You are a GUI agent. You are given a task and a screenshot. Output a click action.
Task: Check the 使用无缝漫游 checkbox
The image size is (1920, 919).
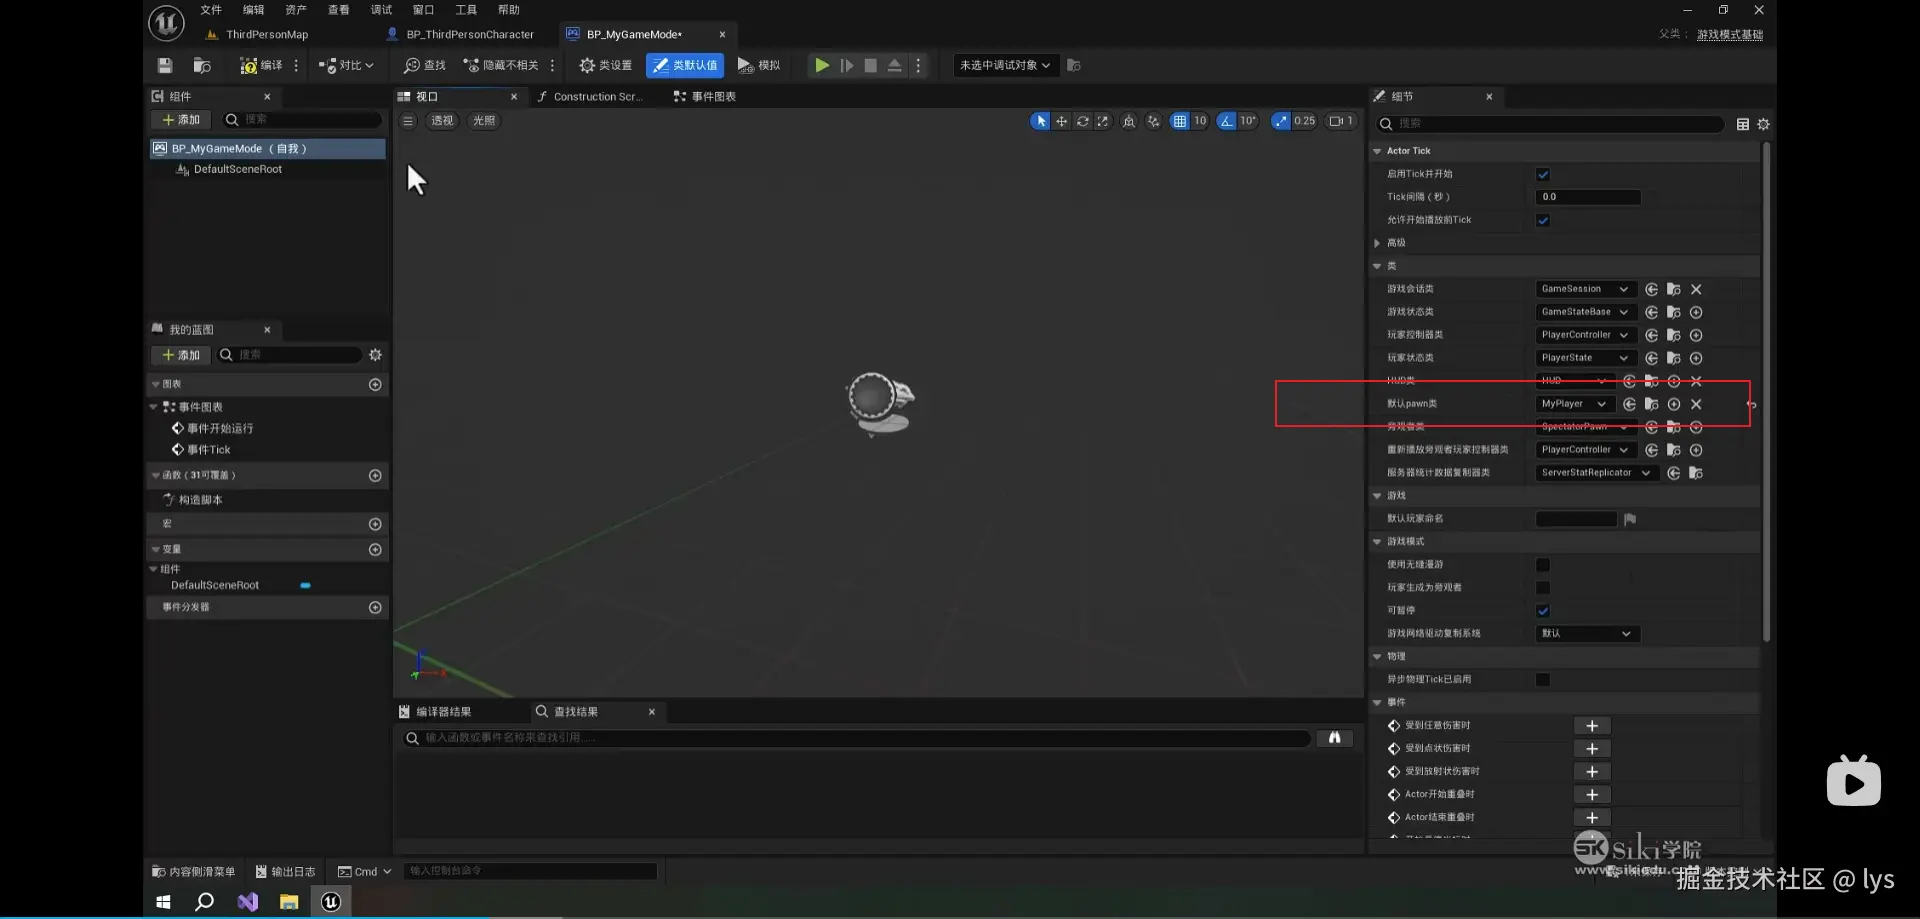[x=1543, y=565]
